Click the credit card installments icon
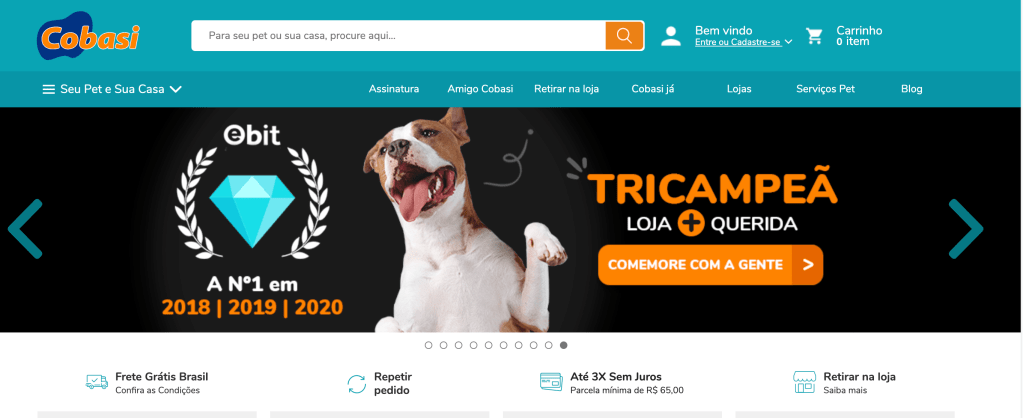1023x418 pixels. (551, 381)
